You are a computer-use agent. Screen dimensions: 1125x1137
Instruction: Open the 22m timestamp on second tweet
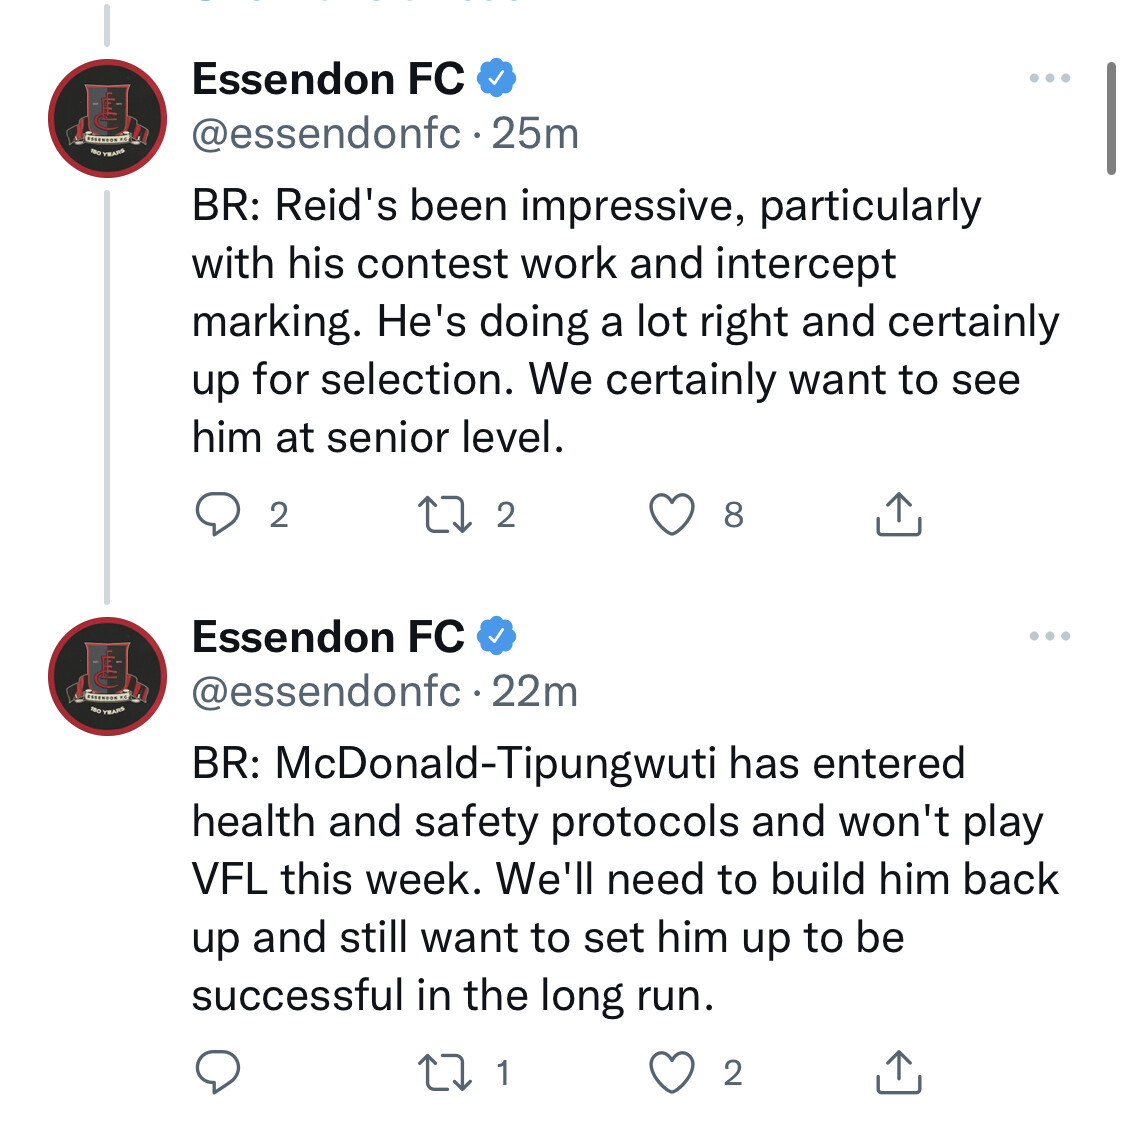pos(535,691)
